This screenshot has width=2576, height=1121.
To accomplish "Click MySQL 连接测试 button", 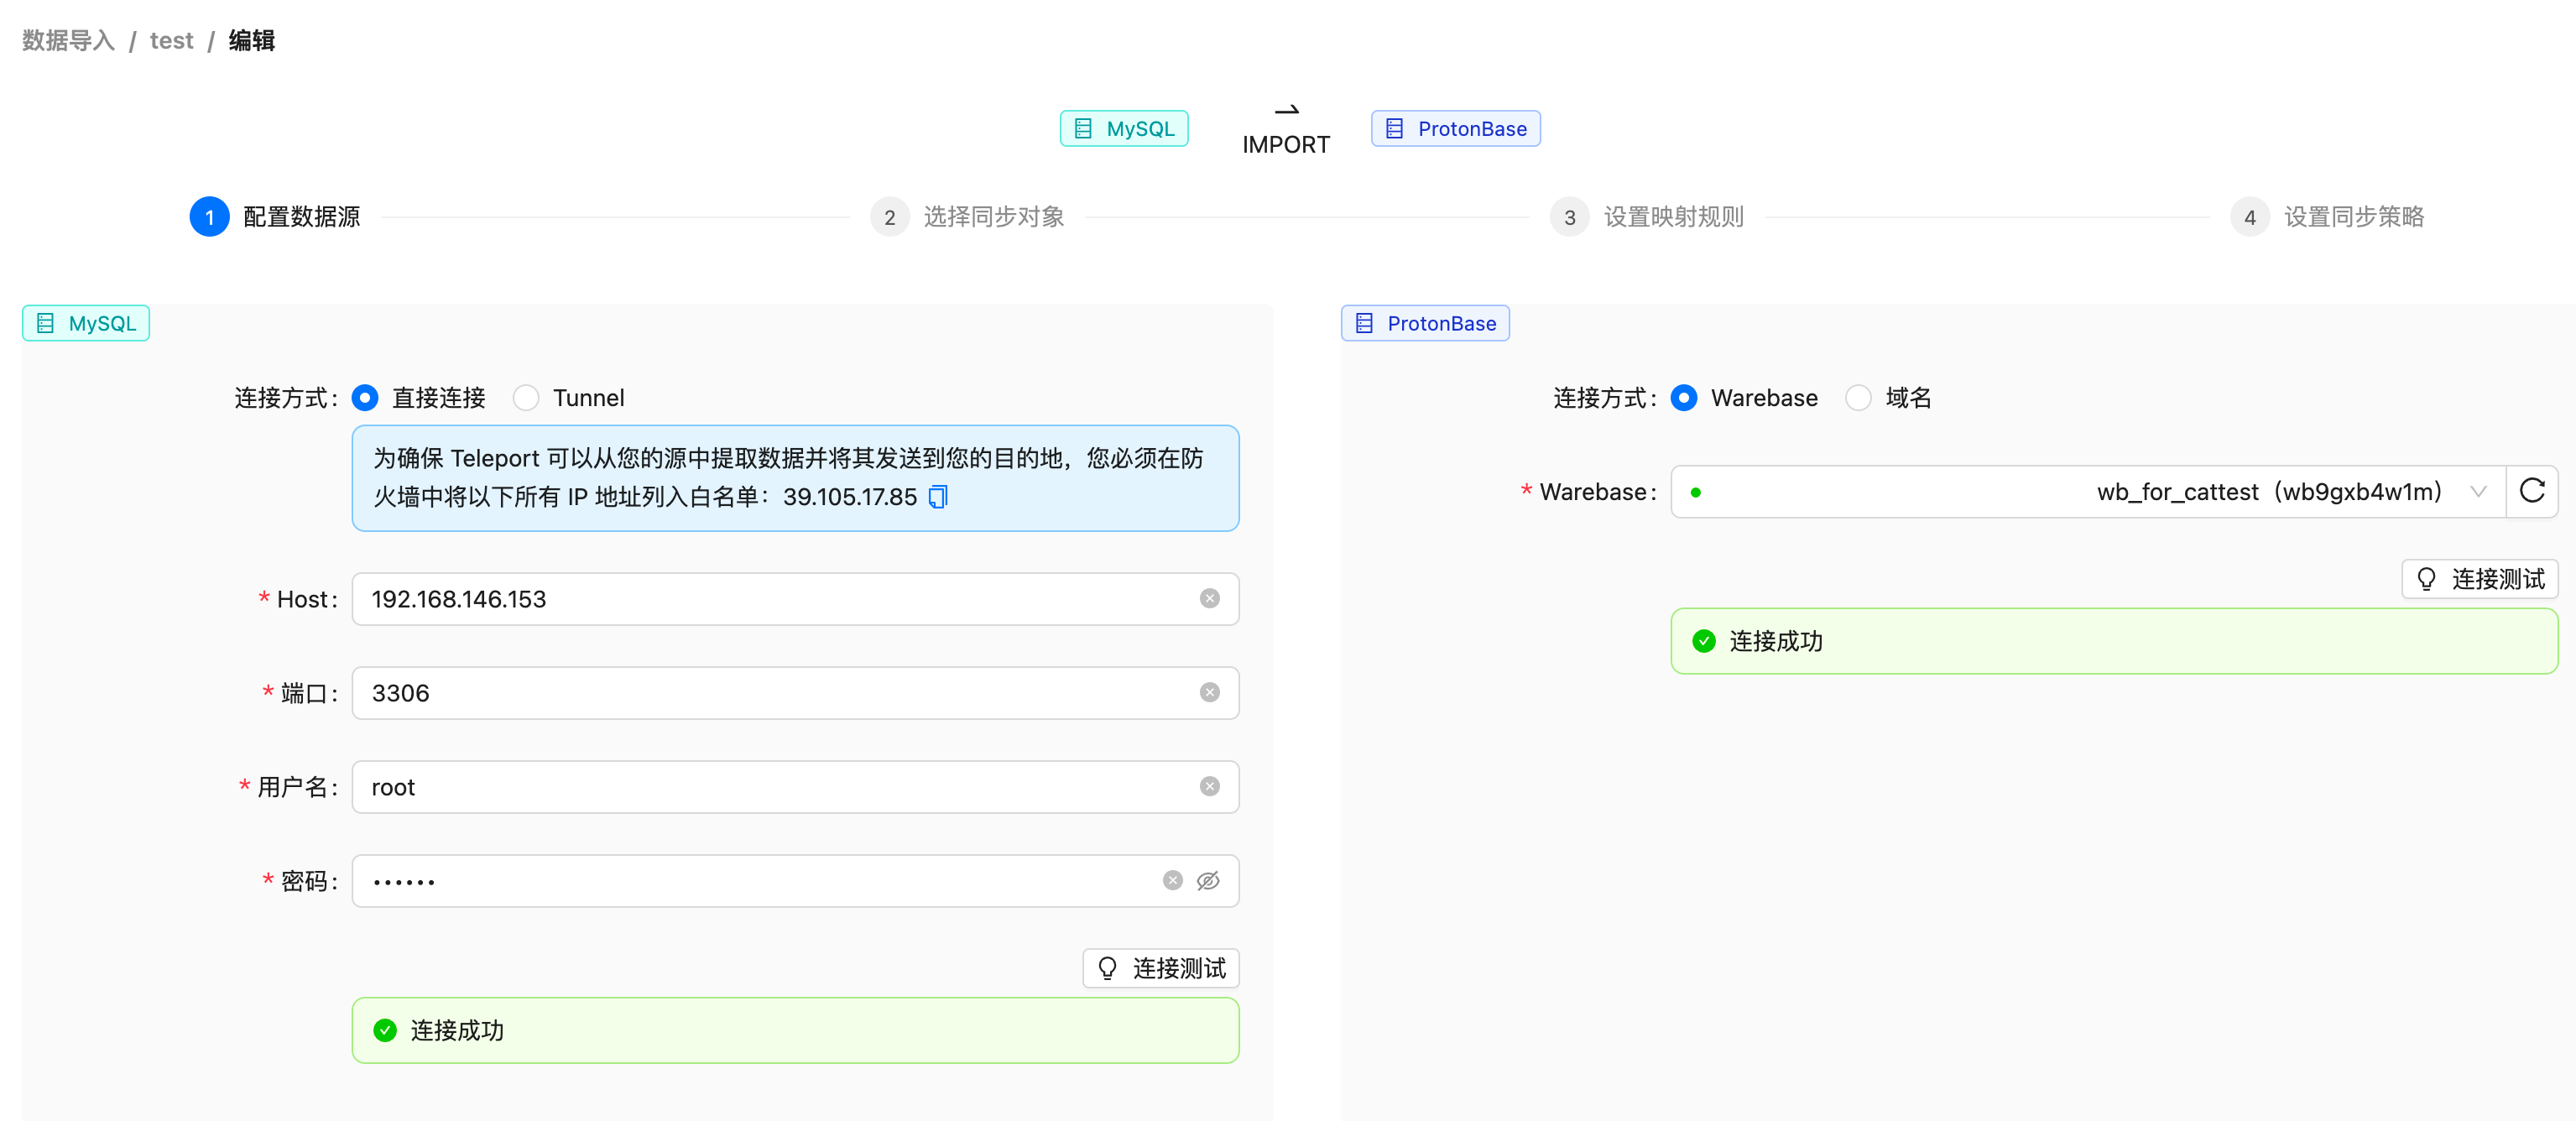I will (x=1161, y=968).
